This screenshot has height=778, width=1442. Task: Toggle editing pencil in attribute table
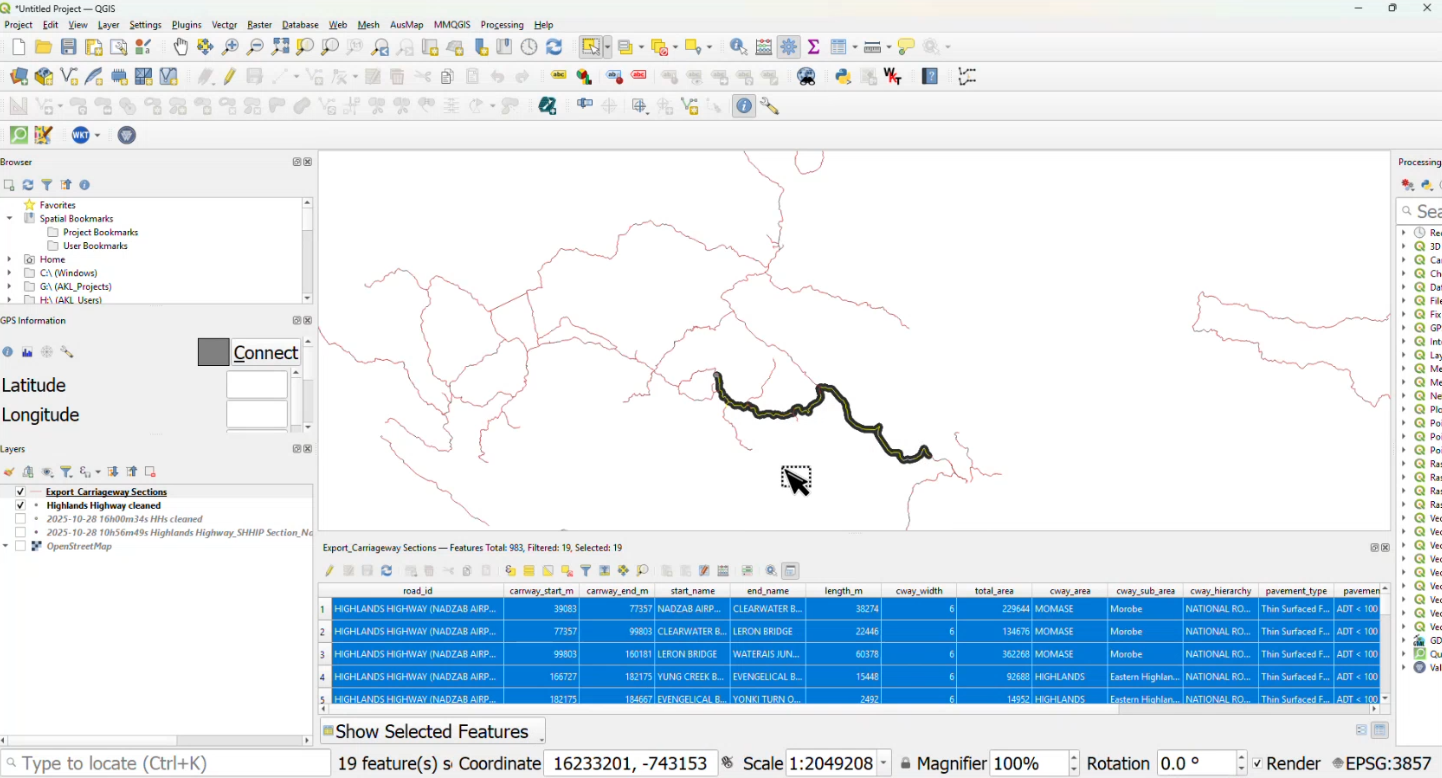click(x=329, y=571)
